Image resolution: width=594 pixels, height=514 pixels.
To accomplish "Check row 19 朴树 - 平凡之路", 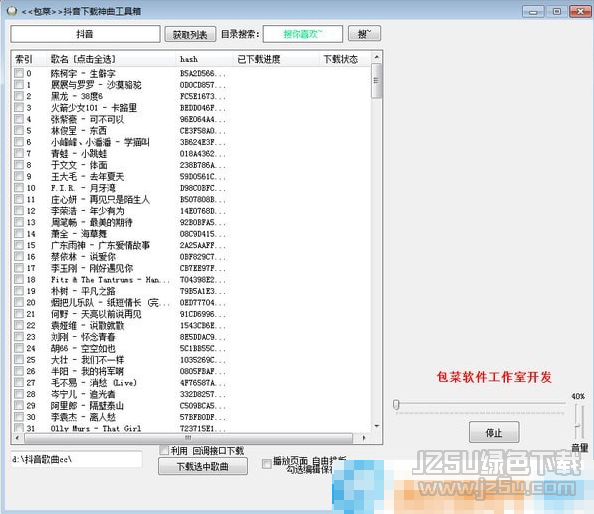I will click(19, 291).
